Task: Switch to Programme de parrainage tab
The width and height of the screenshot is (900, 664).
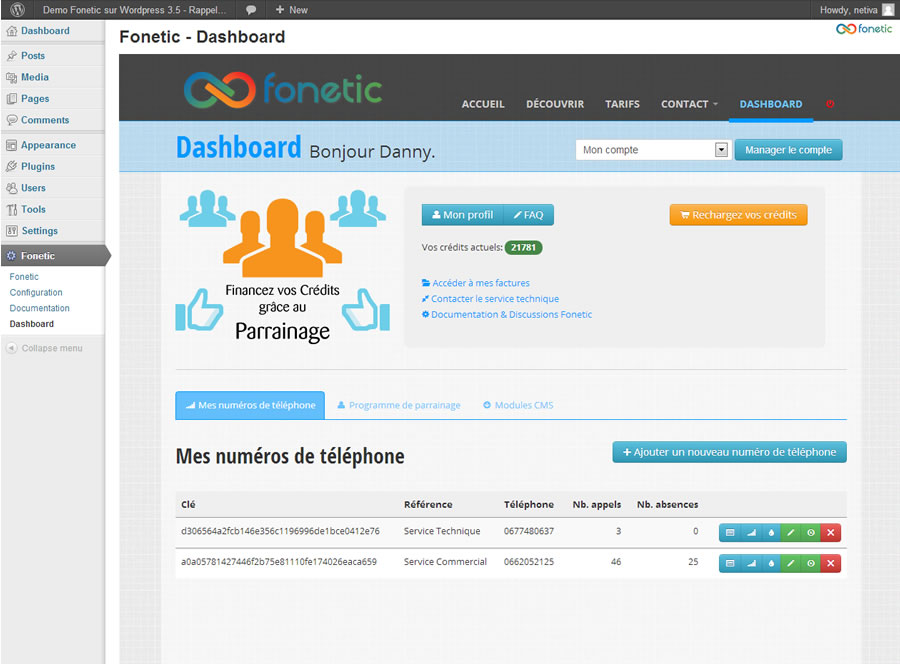Action: coord(399,405)
